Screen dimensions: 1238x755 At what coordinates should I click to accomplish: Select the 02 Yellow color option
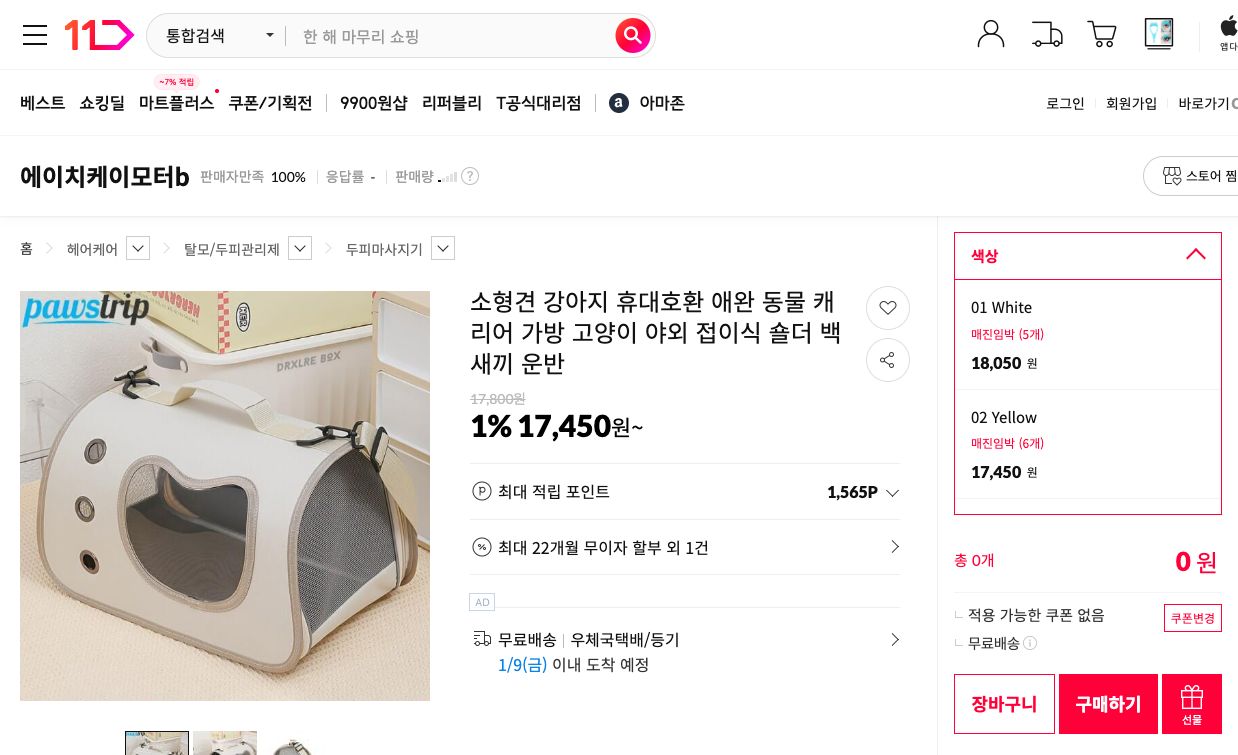1088,444
